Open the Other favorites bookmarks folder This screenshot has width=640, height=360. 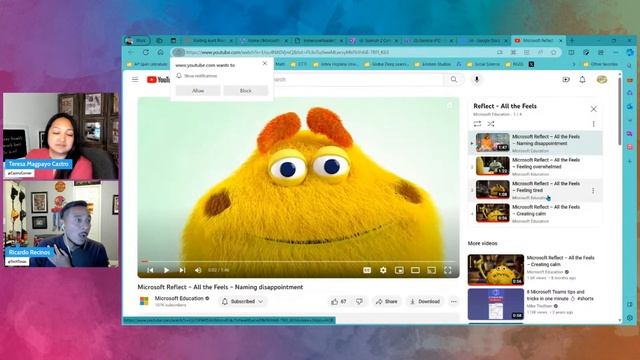point(600,64)
